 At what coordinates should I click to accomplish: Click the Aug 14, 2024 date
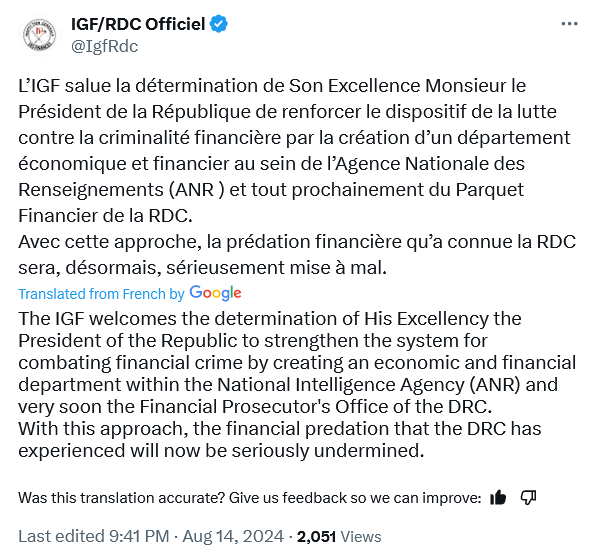[233, 536]
